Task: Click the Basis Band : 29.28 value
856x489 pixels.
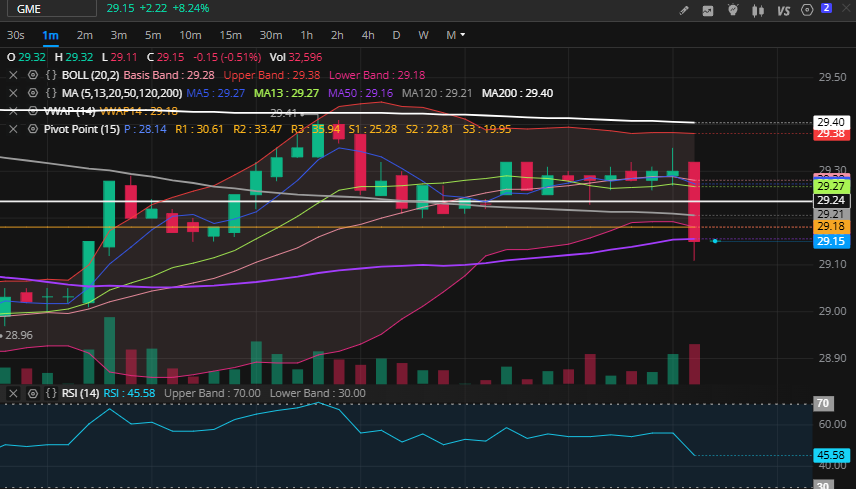Action: [x=169, y=75]
